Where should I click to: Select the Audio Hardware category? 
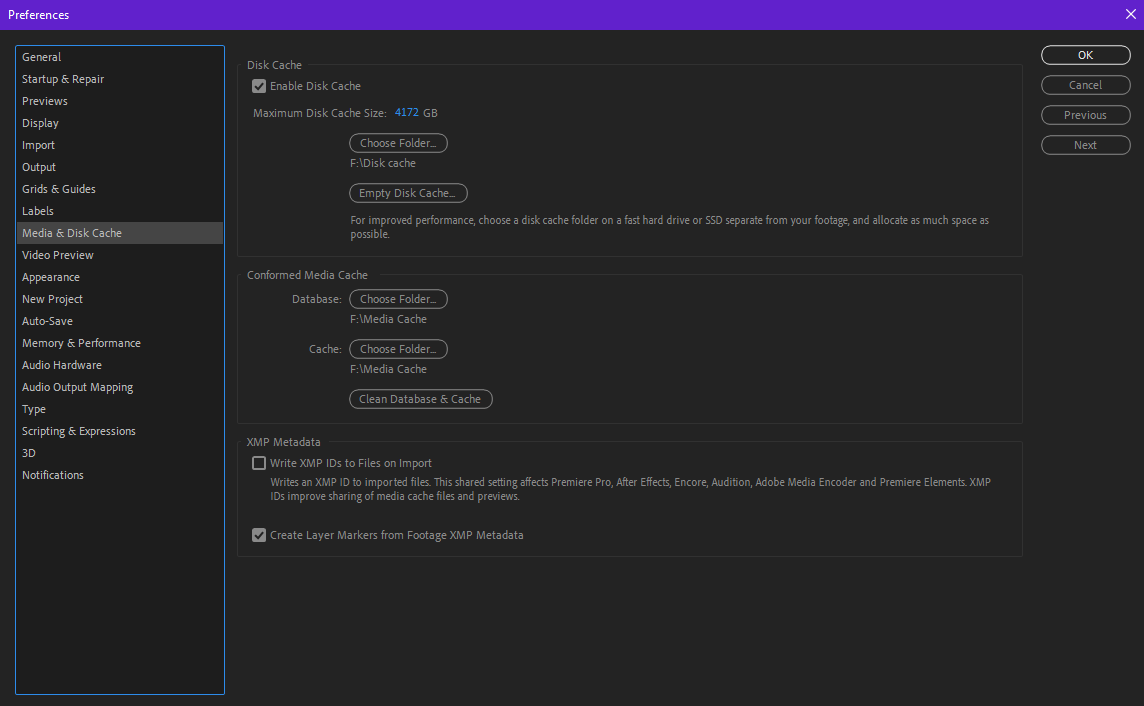[x=61, y=364]
